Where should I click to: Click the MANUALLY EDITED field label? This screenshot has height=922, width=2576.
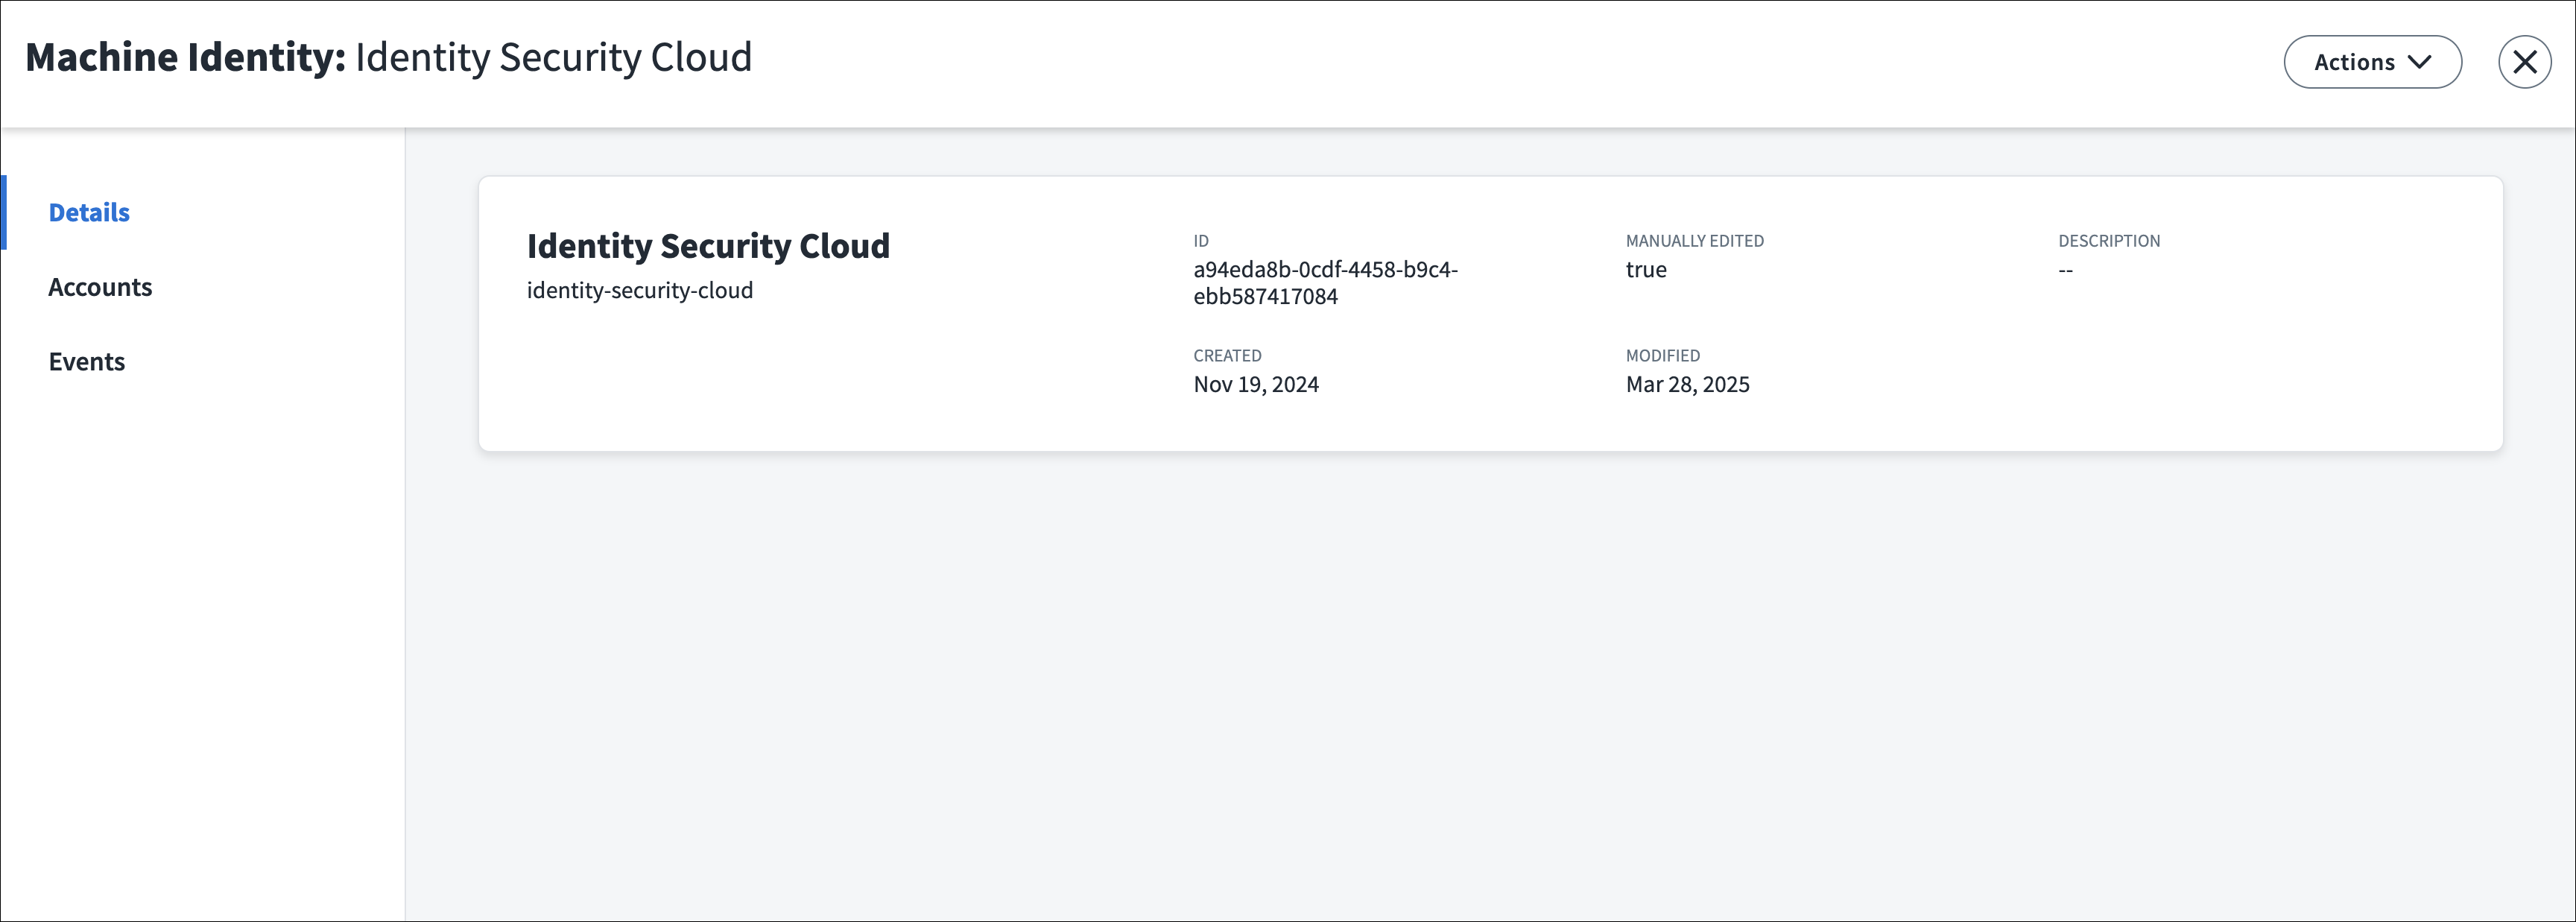click(x=1695, y=241)
